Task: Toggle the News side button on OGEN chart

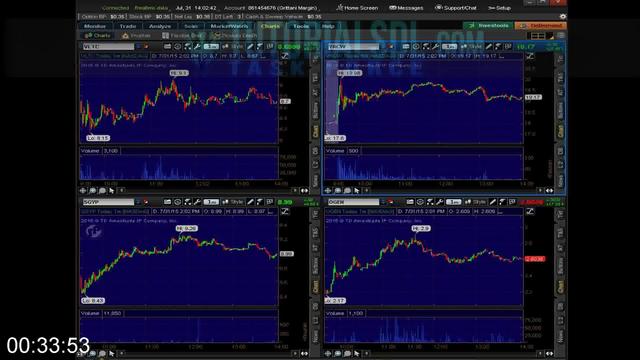Action: coord(560,336)
